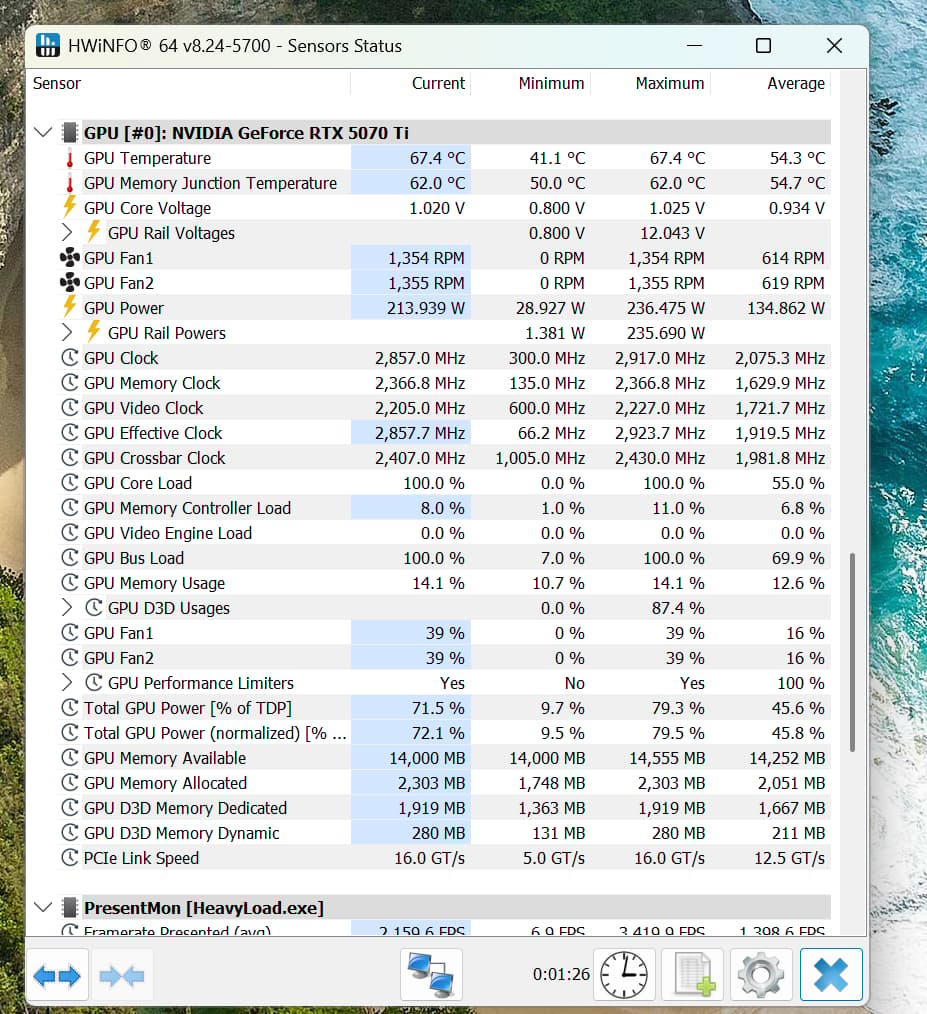
Task: Click the 1.020 V core voltage value
Action: pos(437,208)
